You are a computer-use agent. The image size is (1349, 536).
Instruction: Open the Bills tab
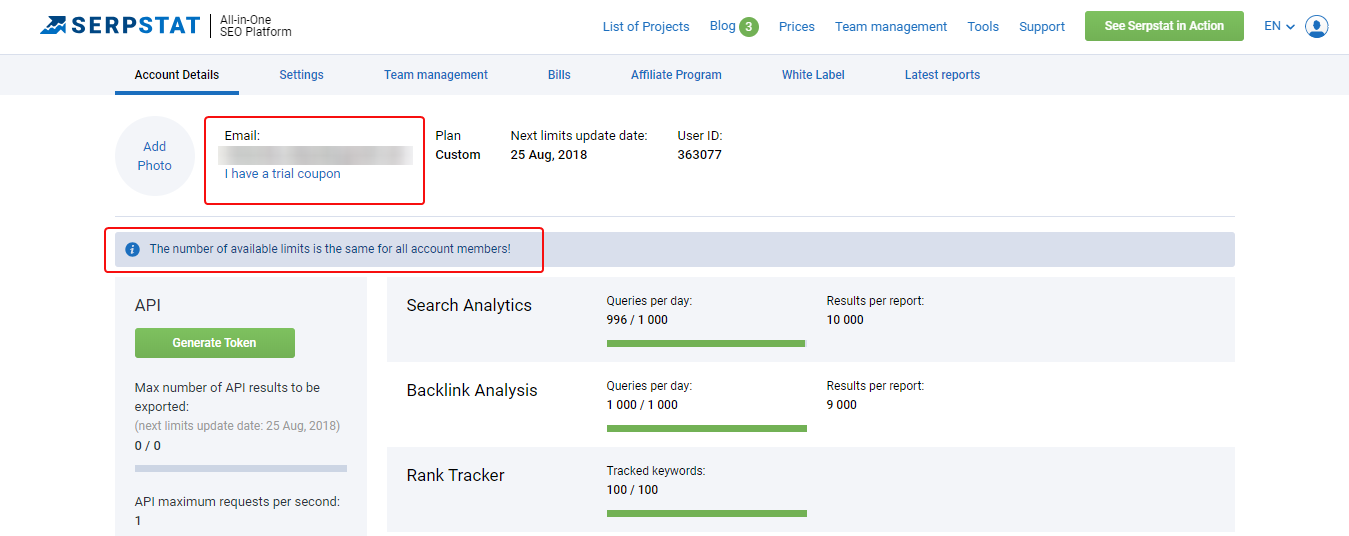click(559, 75)
